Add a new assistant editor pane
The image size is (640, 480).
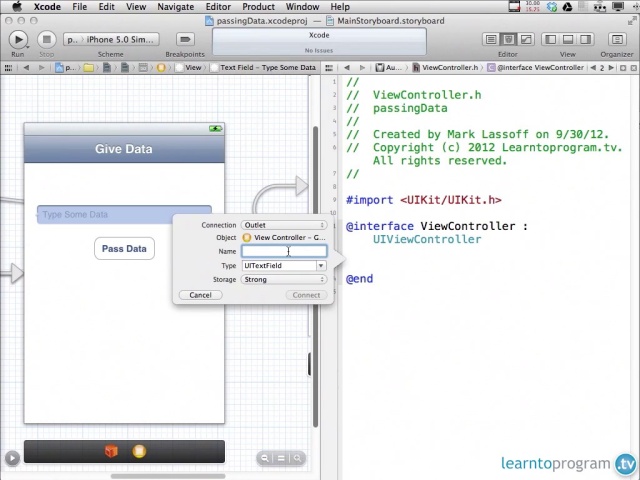pos(623,68)
